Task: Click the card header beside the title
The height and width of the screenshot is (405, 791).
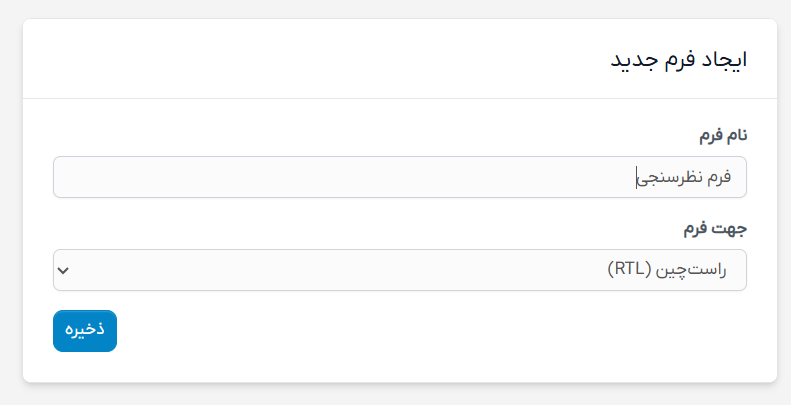Action: click(x=300, y=59)
